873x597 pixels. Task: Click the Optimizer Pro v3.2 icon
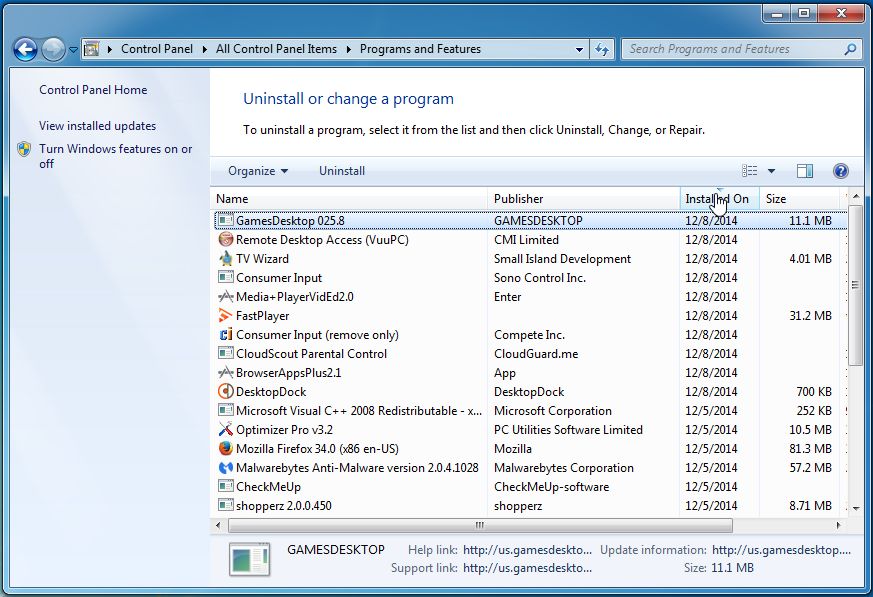pos(225,429)
